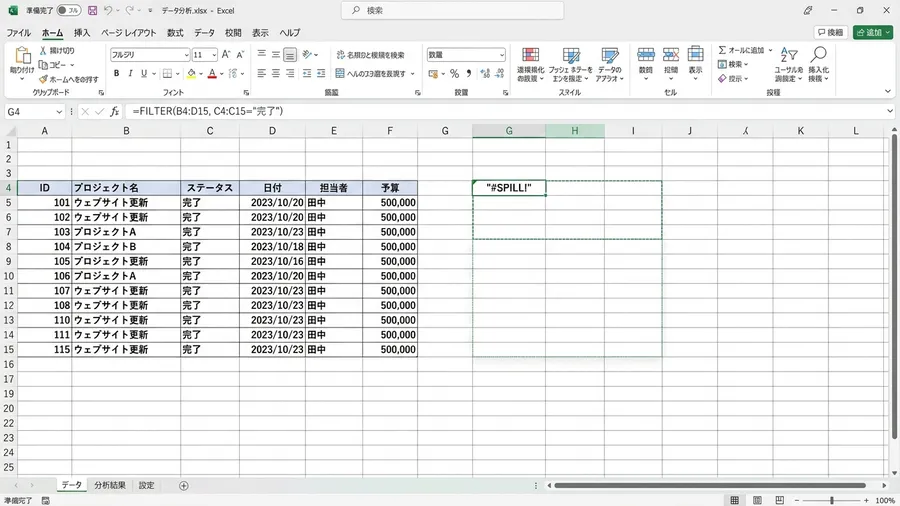Image resolution: width=900 pixels, height=506 pixels.
Task: Switch to the ページレイアウト tab
Action: point(129,33)
